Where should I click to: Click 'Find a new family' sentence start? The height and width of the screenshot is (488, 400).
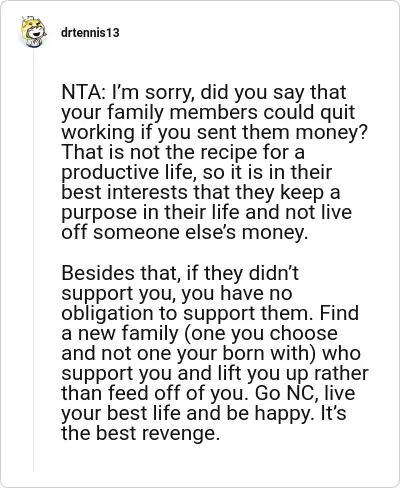(x=210, y=323)
